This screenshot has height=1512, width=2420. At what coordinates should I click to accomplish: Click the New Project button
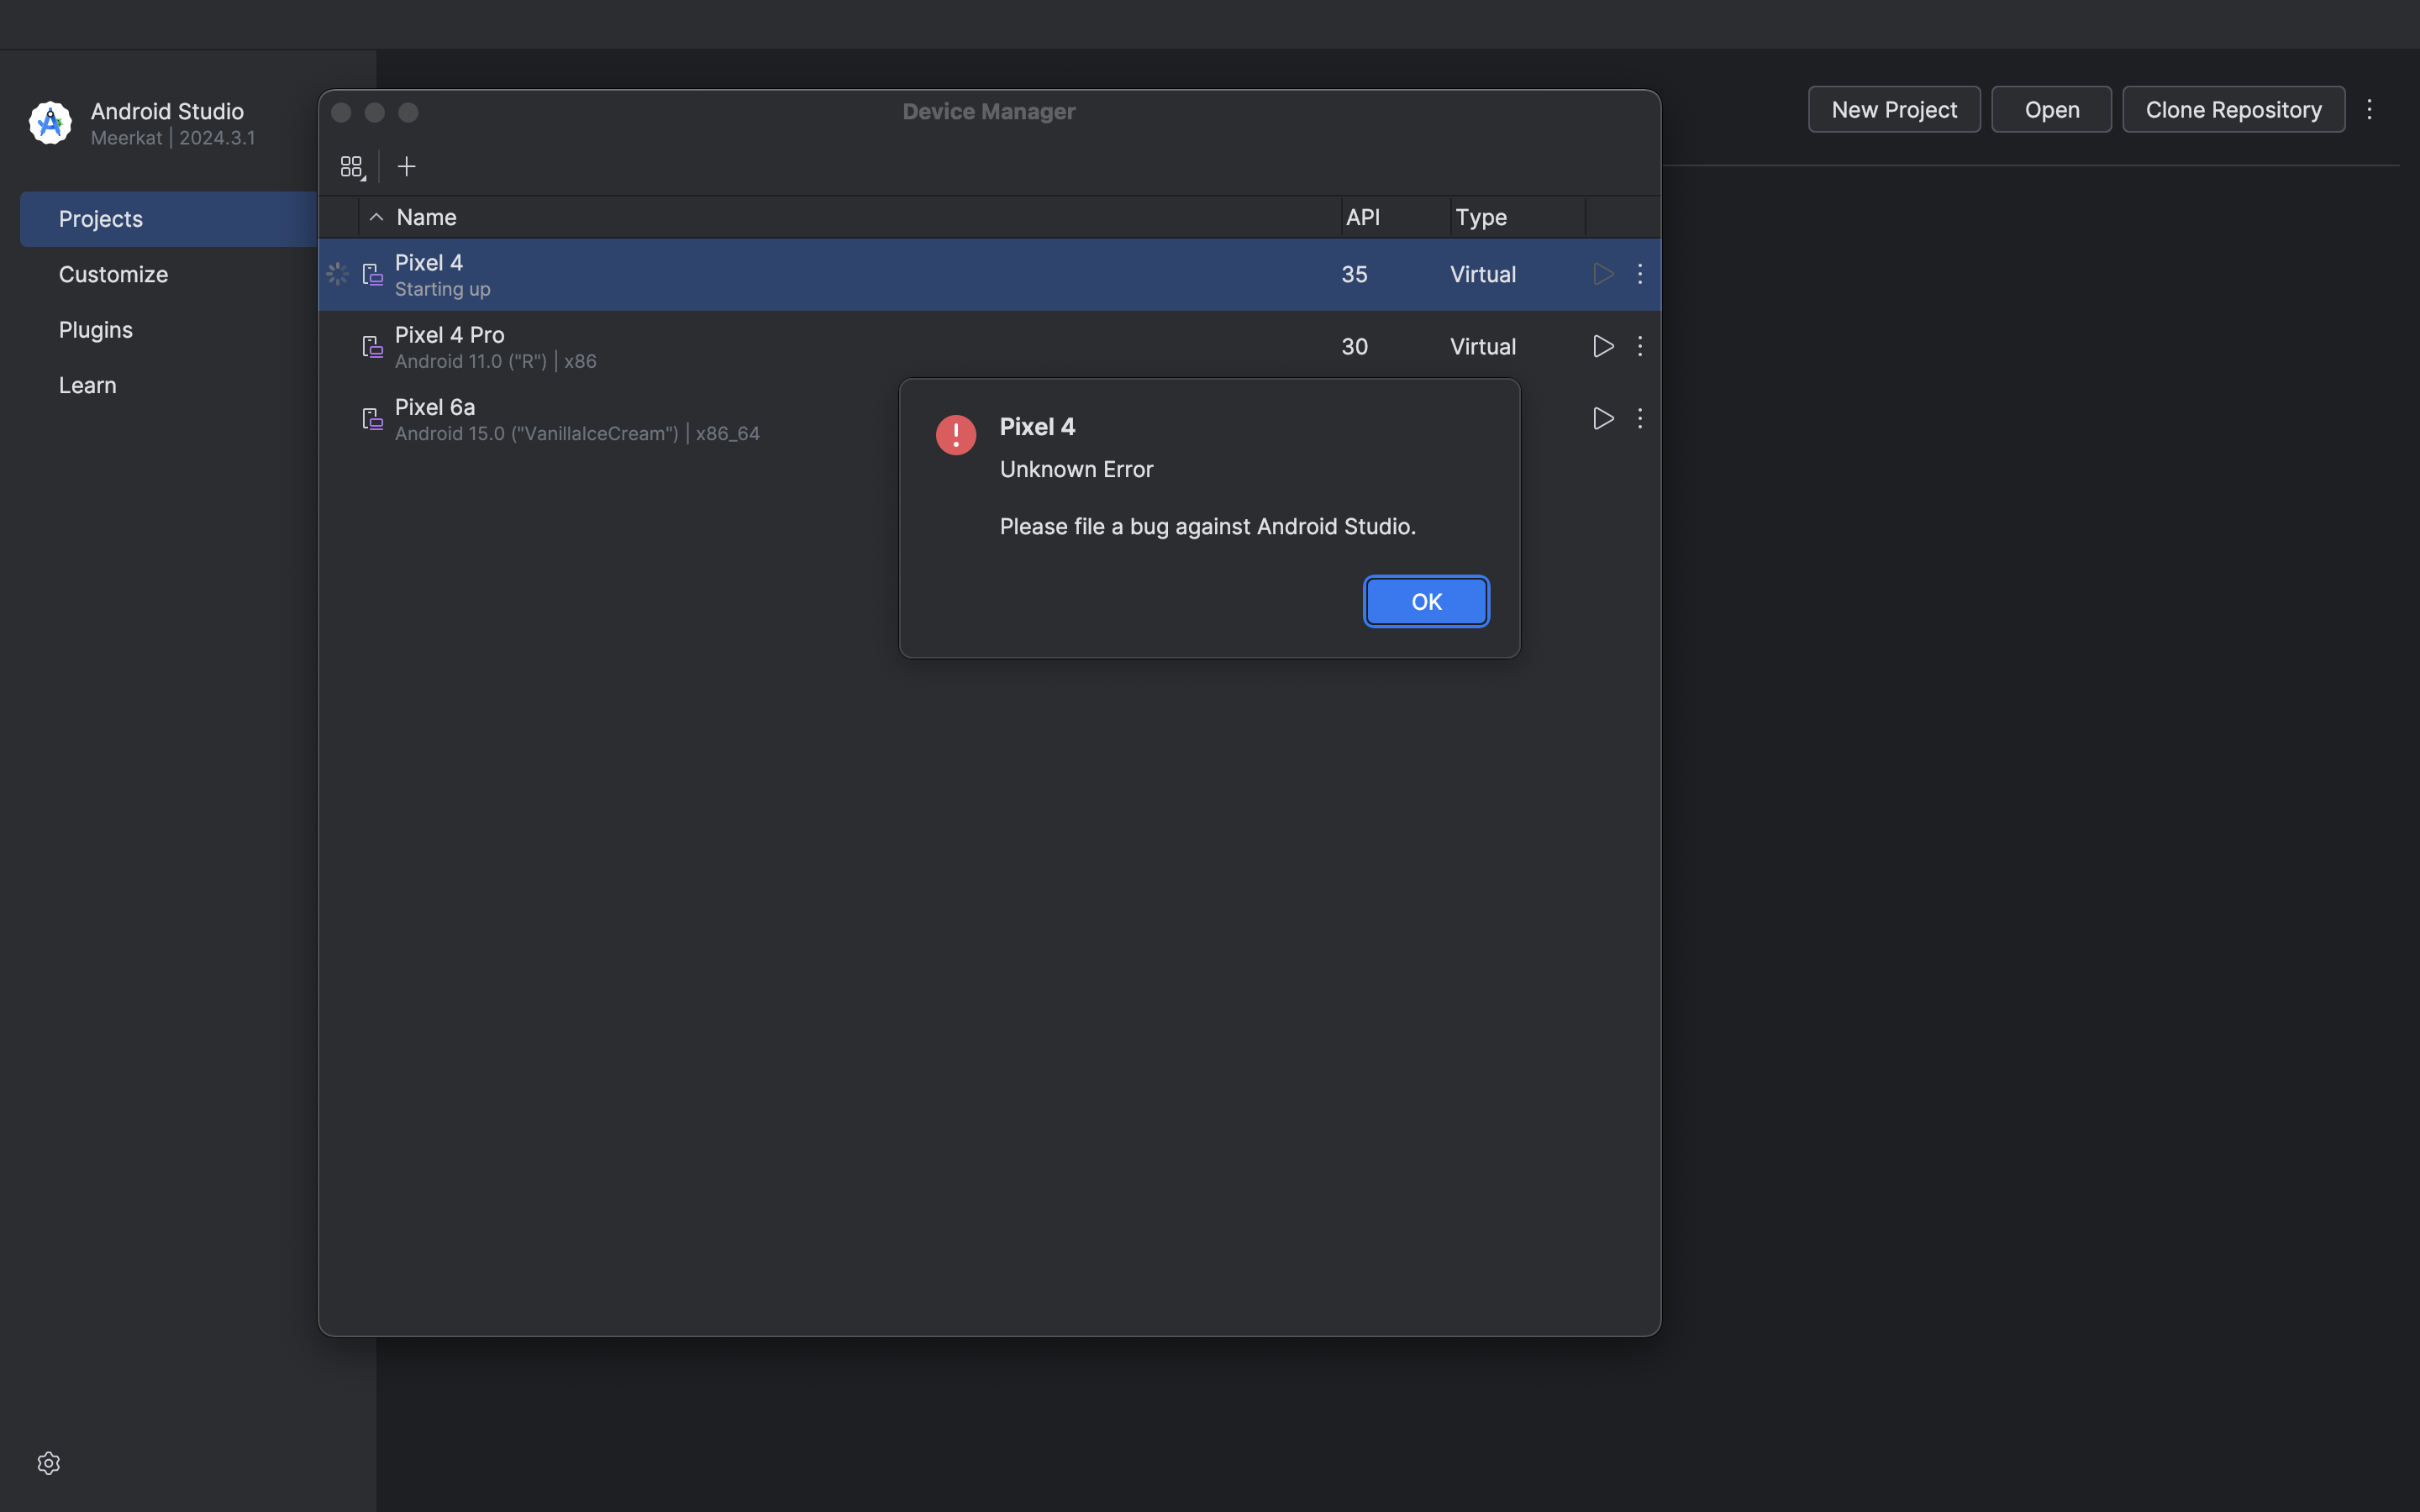click(1893, 109)
